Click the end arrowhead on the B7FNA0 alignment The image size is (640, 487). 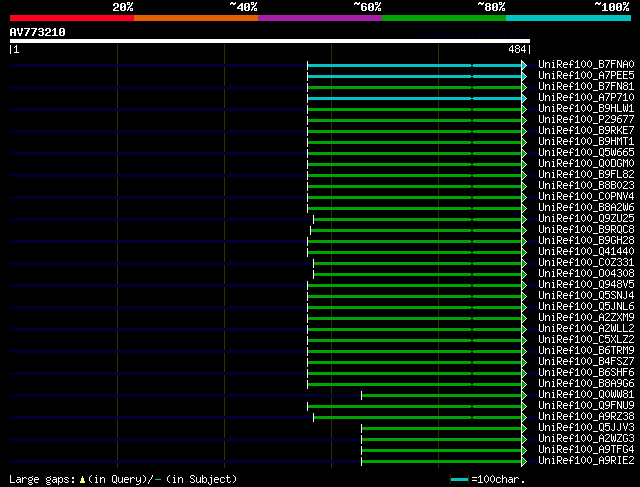click(524, 65)
